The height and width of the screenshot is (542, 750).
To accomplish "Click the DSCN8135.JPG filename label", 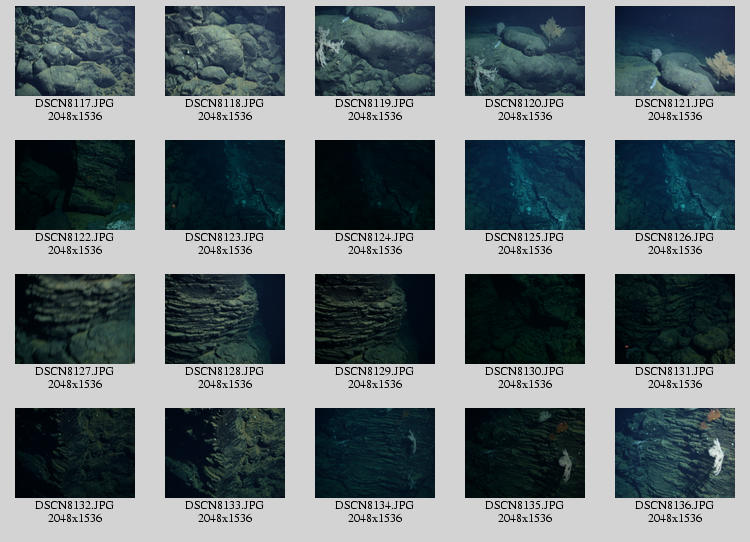I will (x=525, y=505).
